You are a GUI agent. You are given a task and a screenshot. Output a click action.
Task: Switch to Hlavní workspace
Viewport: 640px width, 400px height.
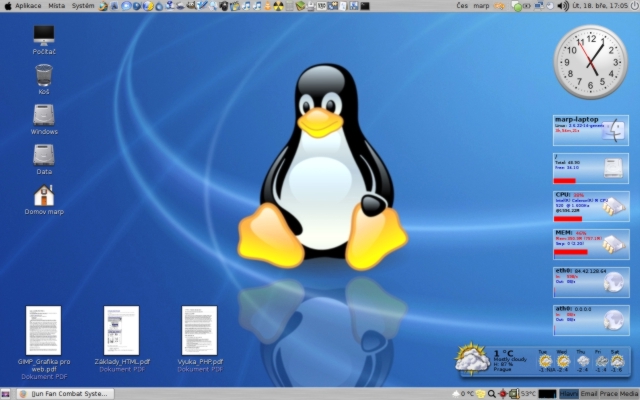[x=569, y=394]
